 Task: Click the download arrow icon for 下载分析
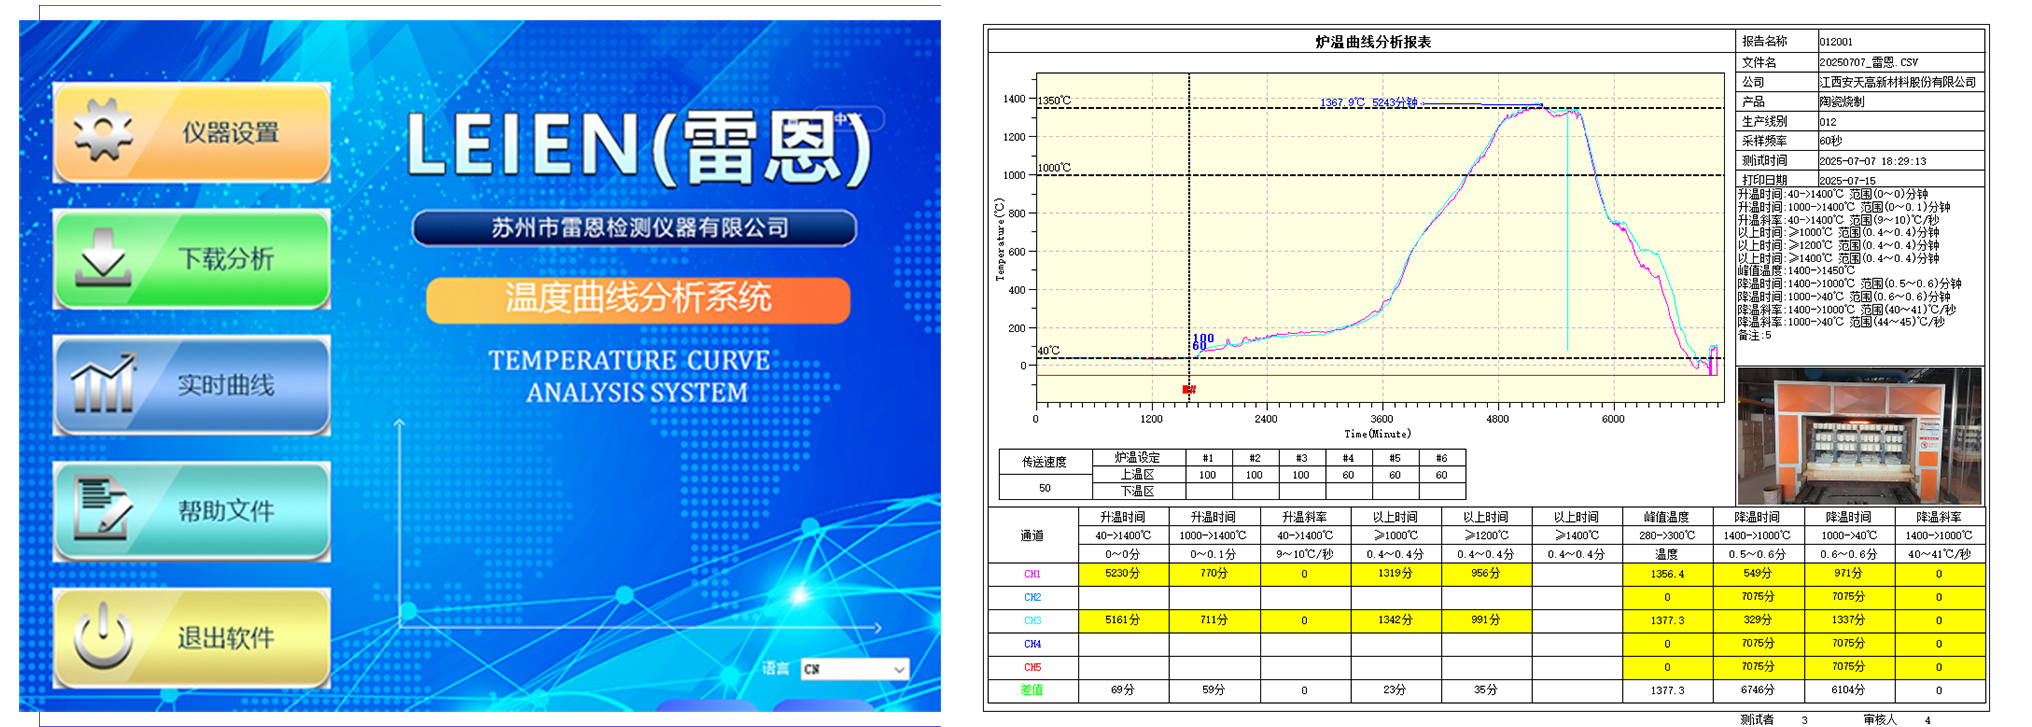104,258
